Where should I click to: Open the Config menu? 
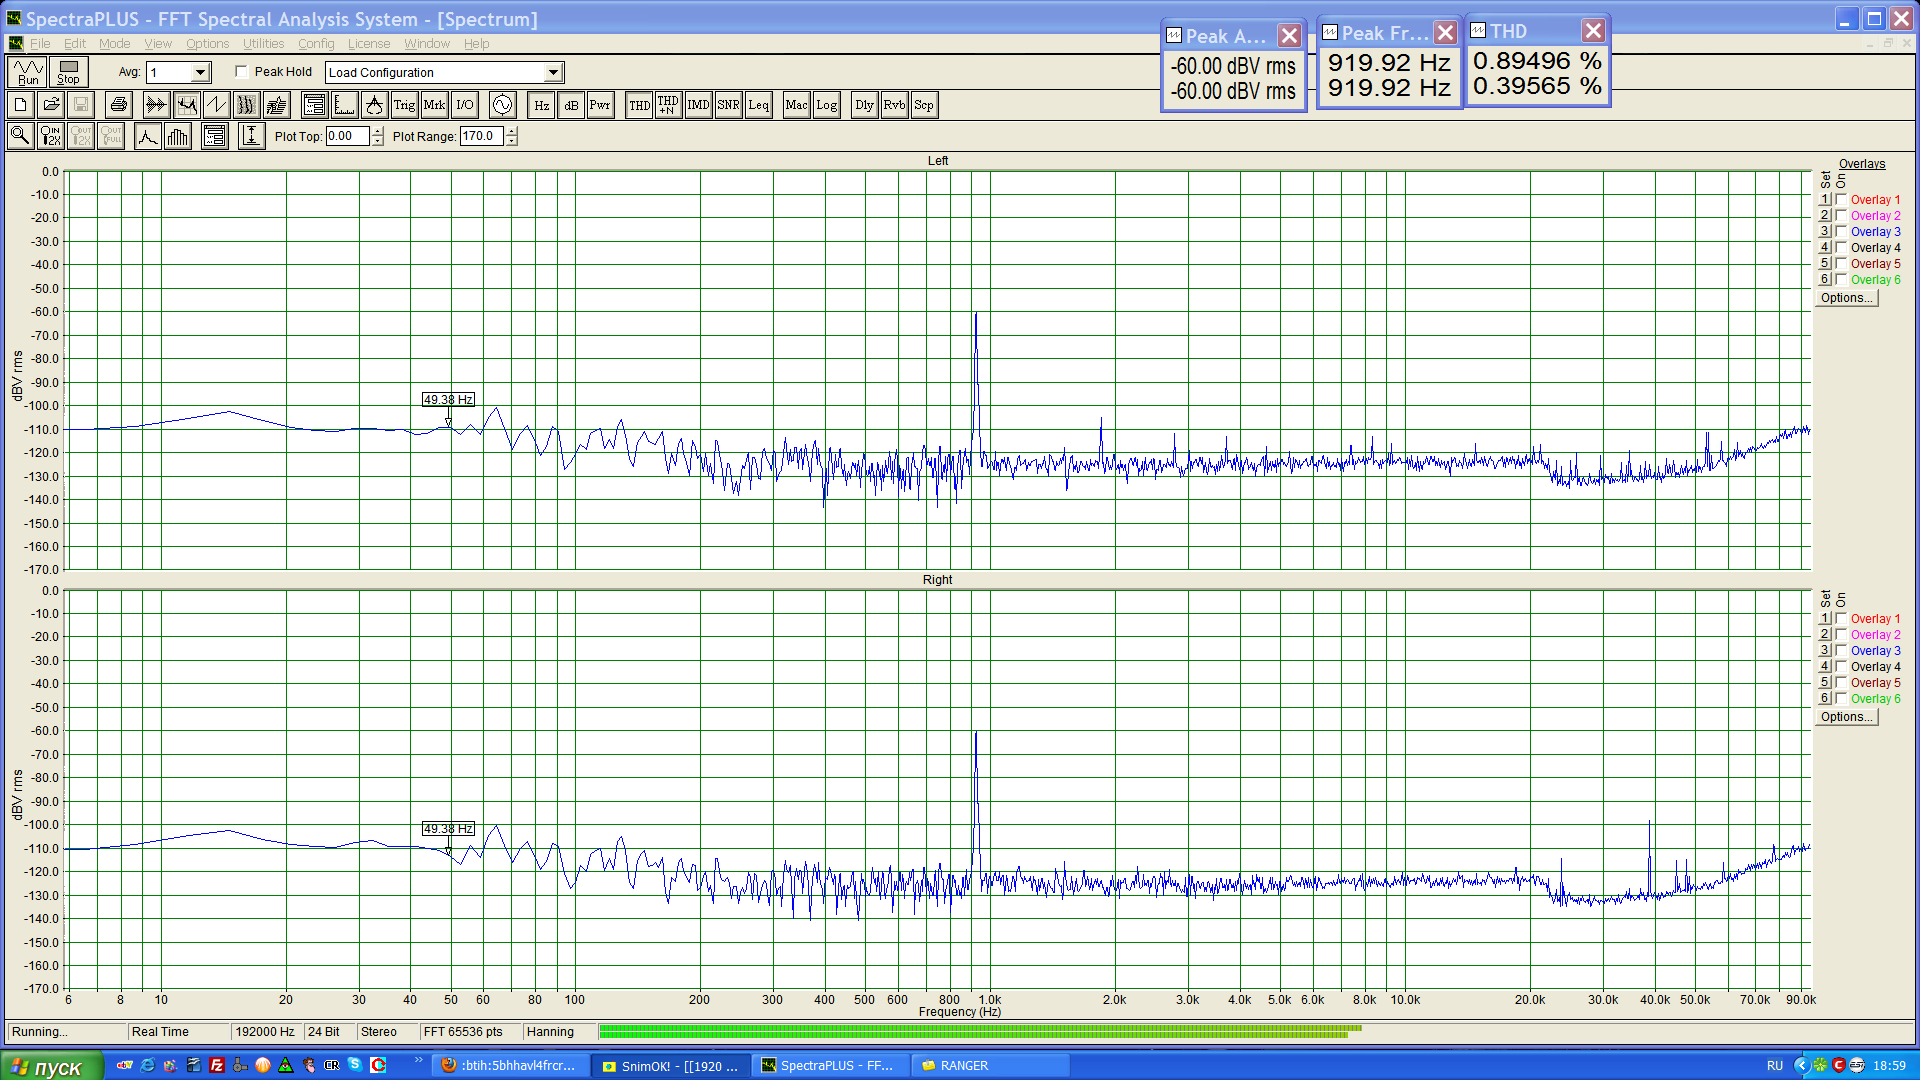(x=316, y=44)
